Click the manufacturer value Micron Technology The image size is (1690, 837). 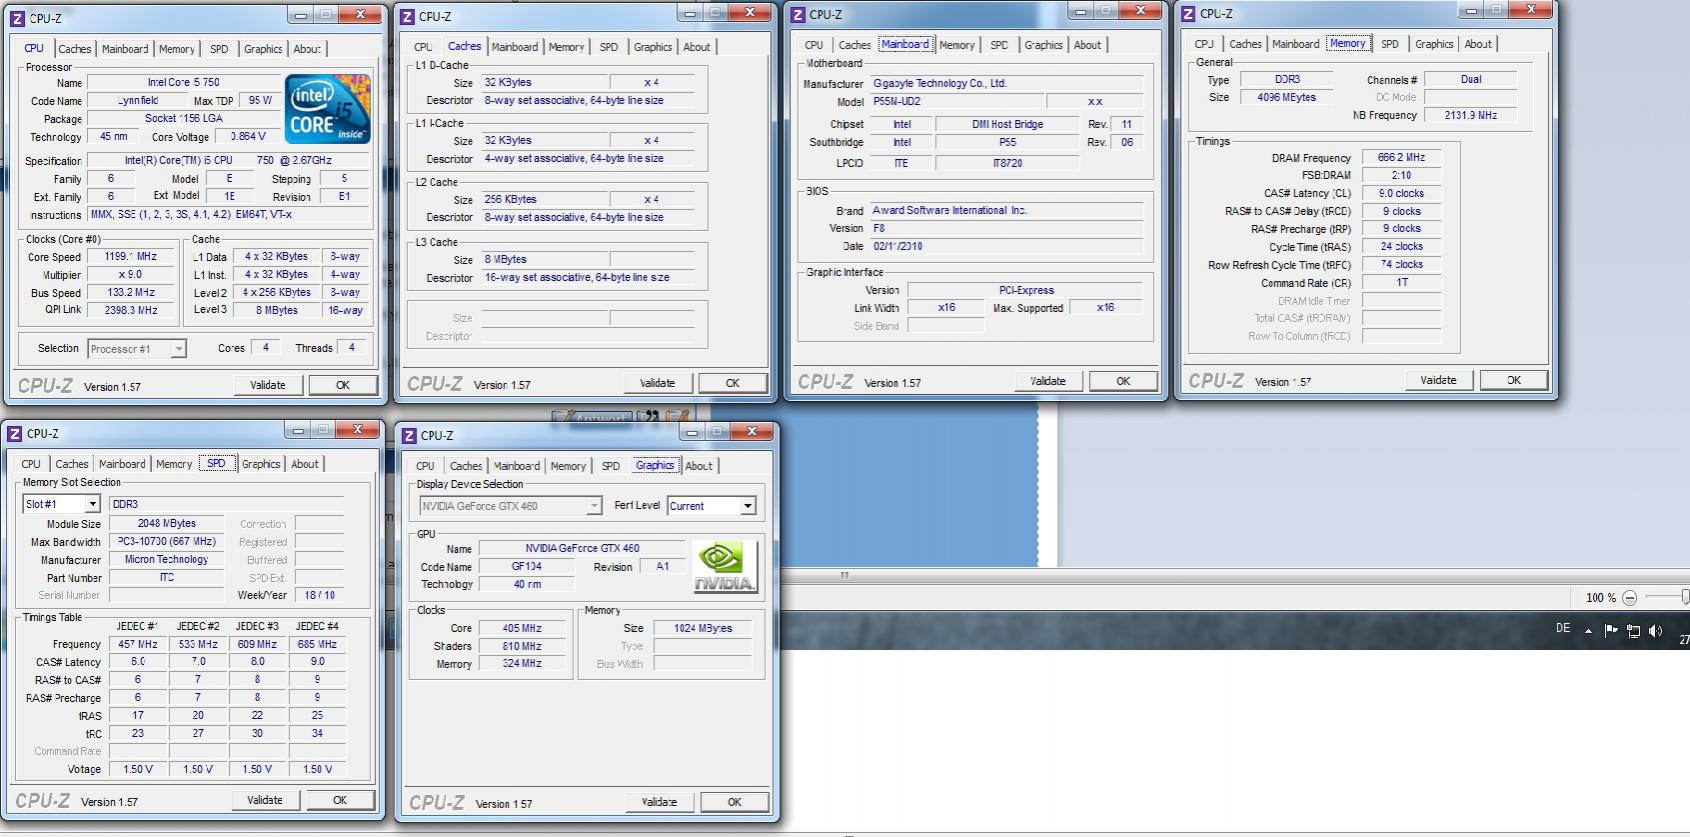pyautogui.click(x=166, y=560)
